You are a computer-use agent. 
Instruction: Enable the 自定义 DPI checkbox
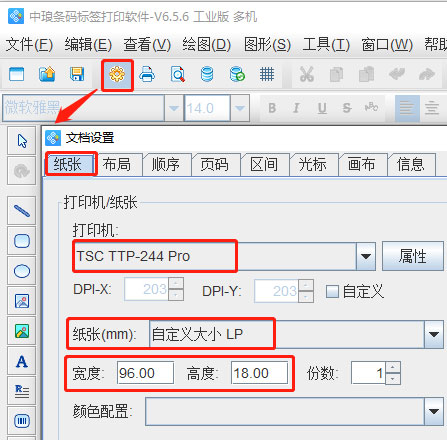[x=332, y=291]
